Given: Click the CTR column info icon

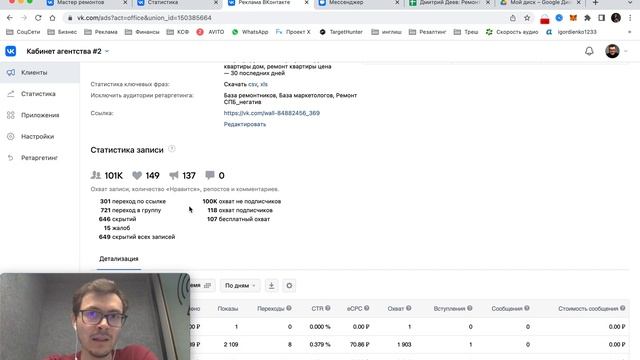Looking at the screenshot, I should [328, 308].
